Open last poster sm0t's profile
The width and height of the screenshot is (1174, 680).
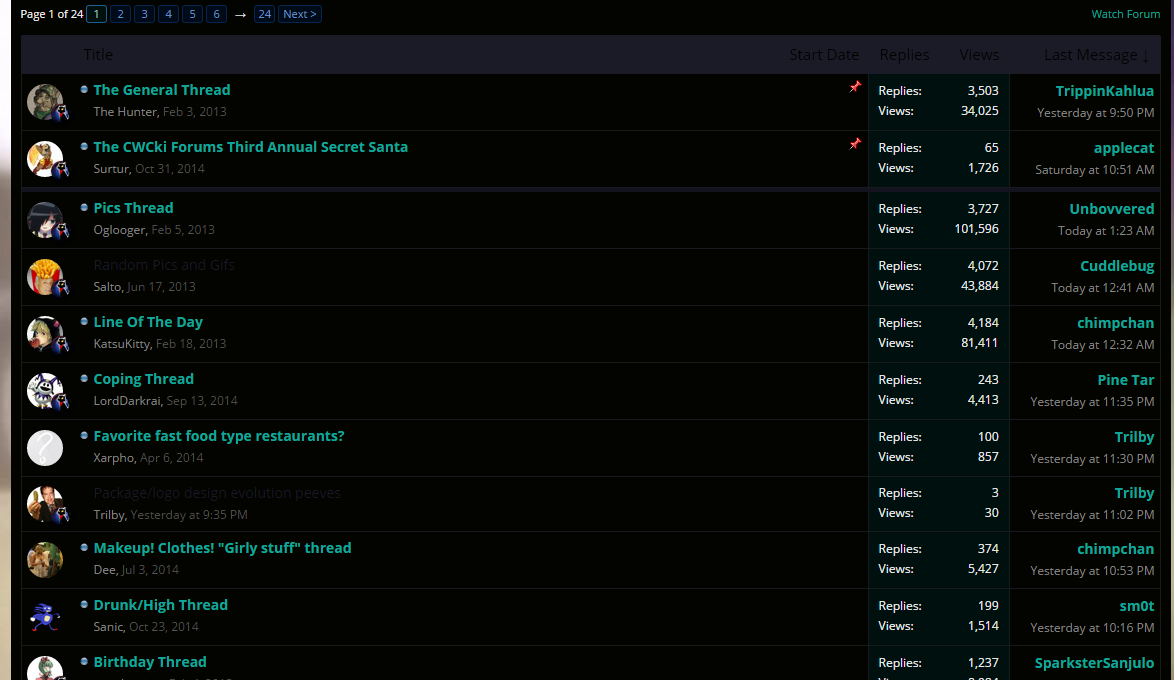(x=1137, y=607)
